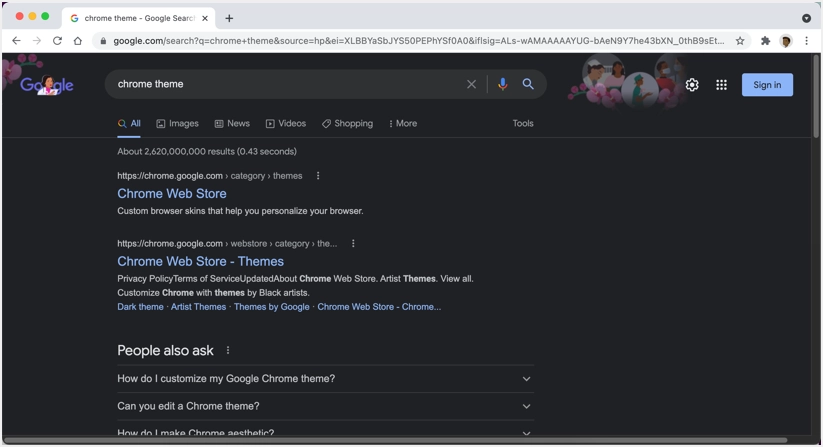Screen dimensions: 823x447
Task: Open the Artist Themes sitelink
Action: click(x=198, y=307)
